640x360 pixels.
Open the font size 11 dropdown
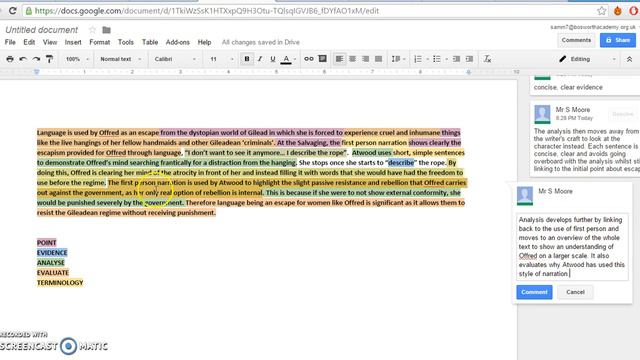point(222,59)
